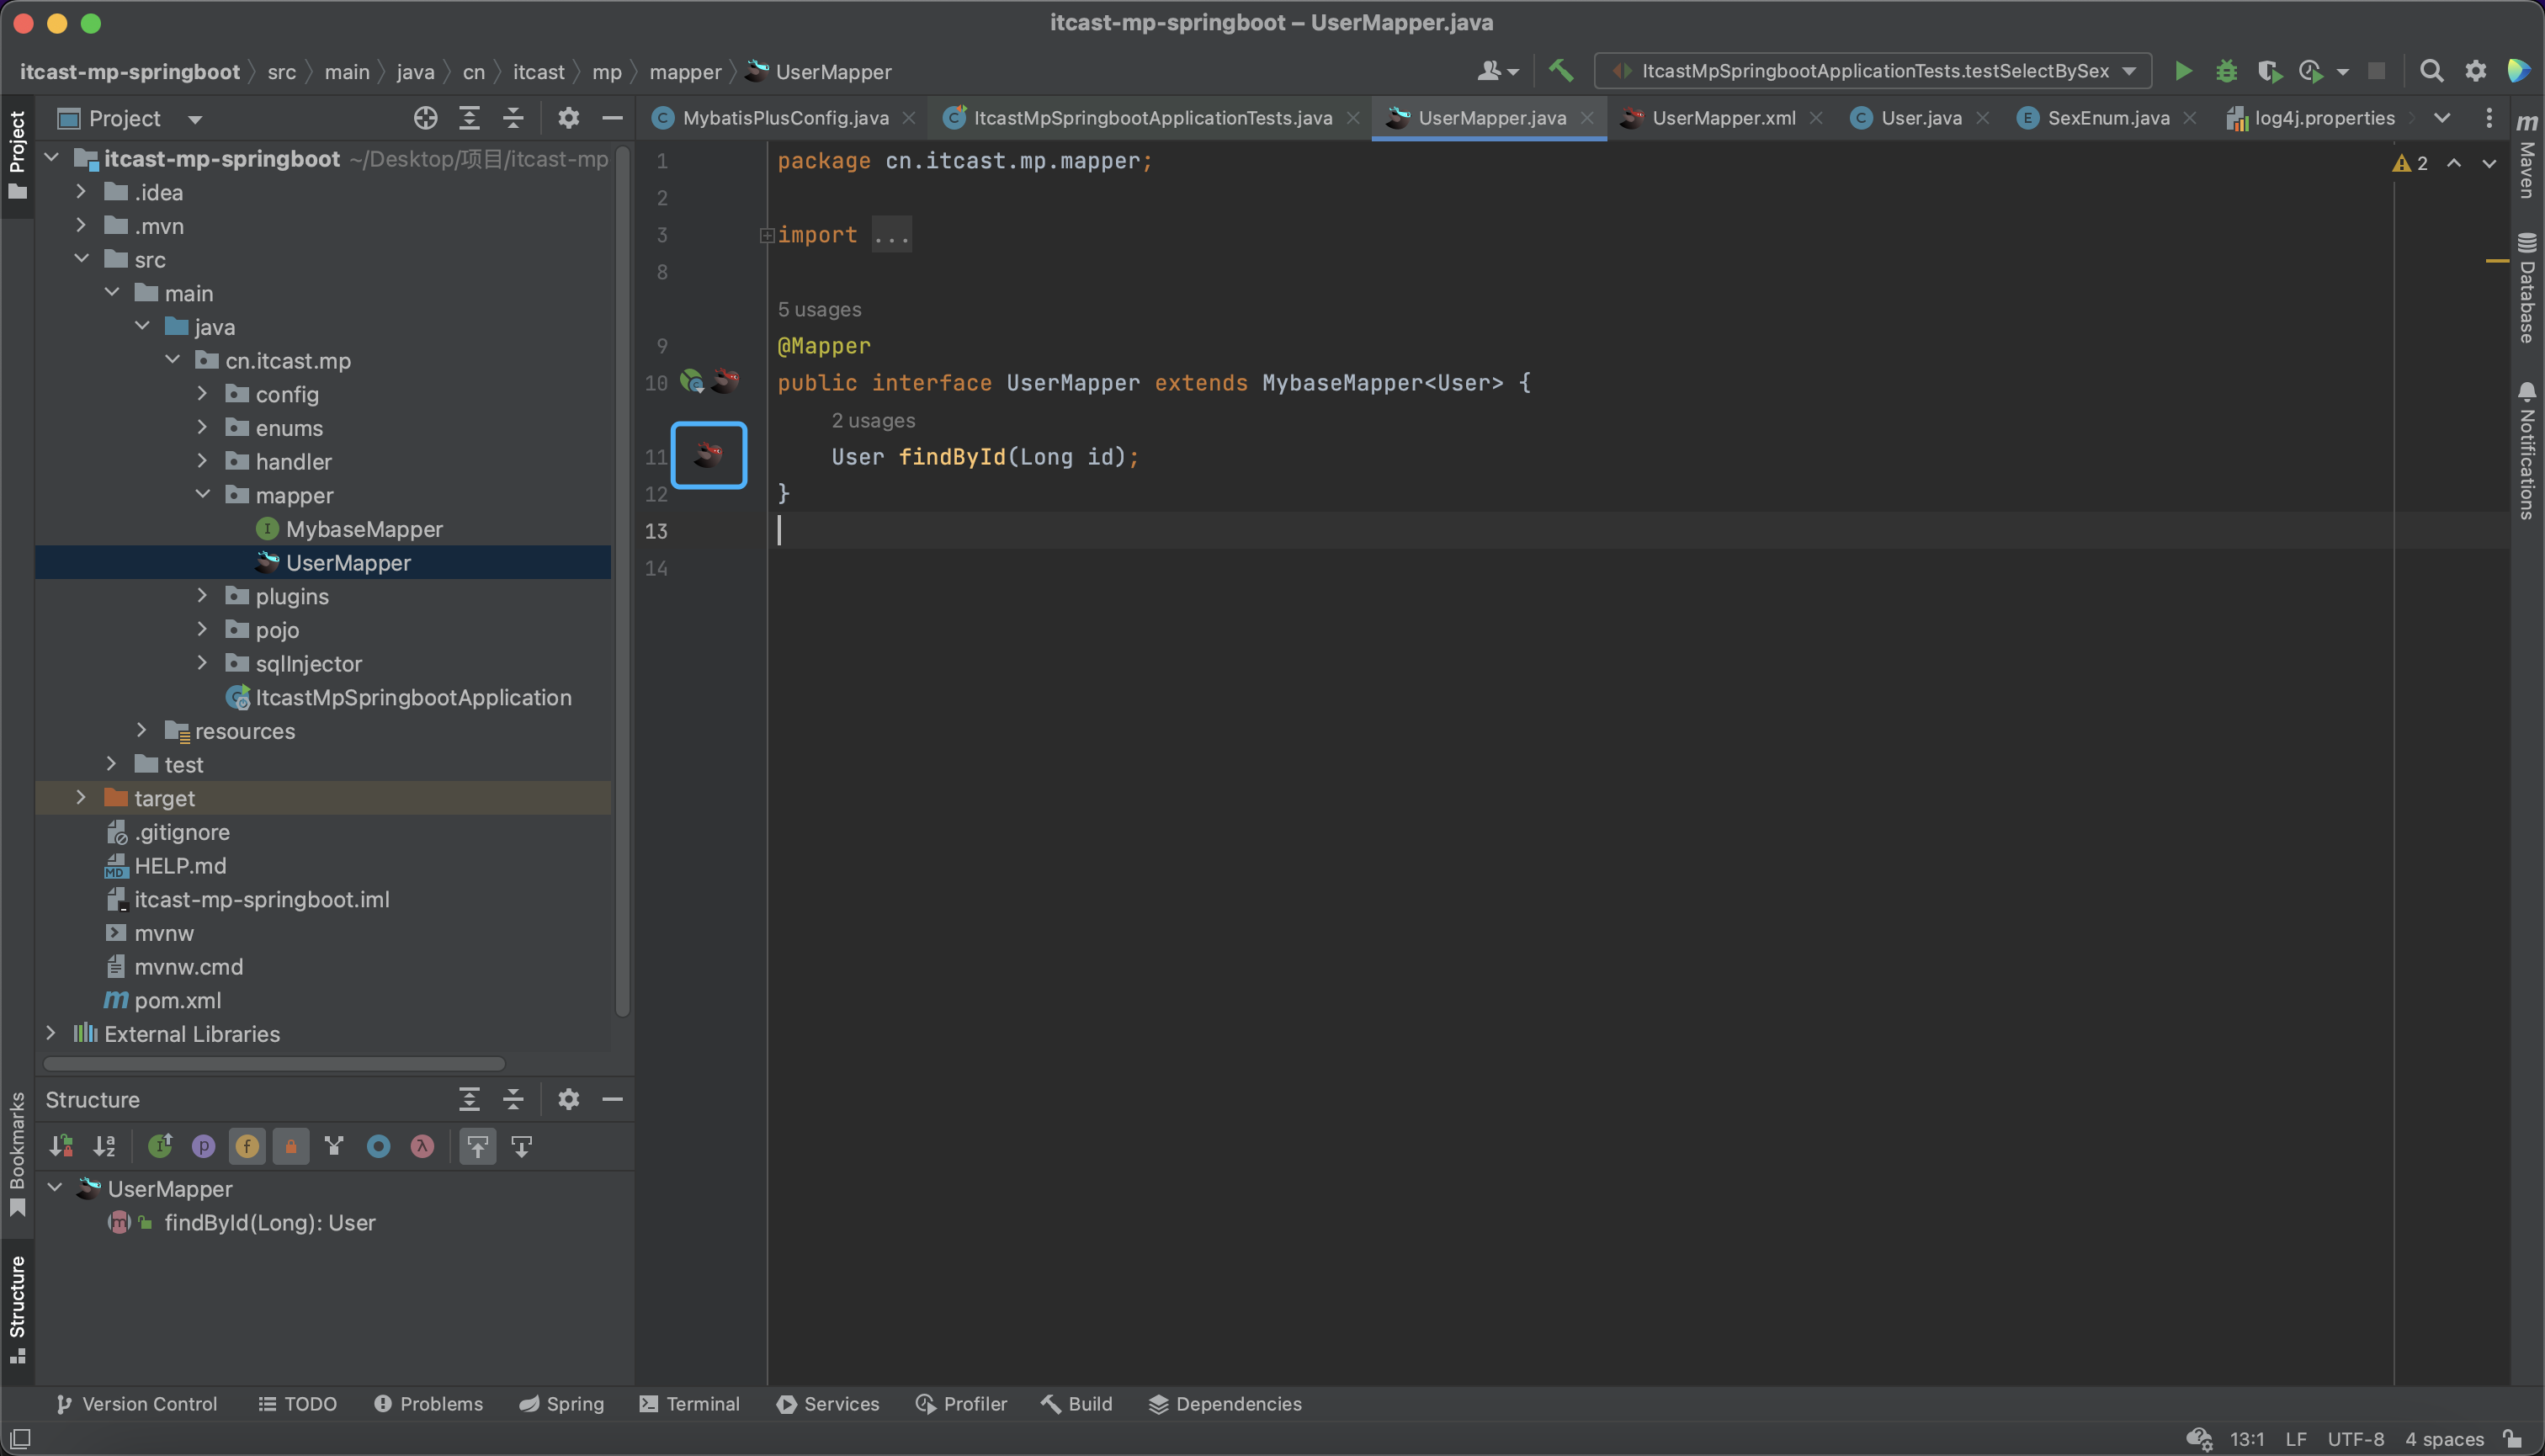Toggle Show Fields filter in Structure
This screenshot has width=2545, height=1456.
[x=247, y=1146]
